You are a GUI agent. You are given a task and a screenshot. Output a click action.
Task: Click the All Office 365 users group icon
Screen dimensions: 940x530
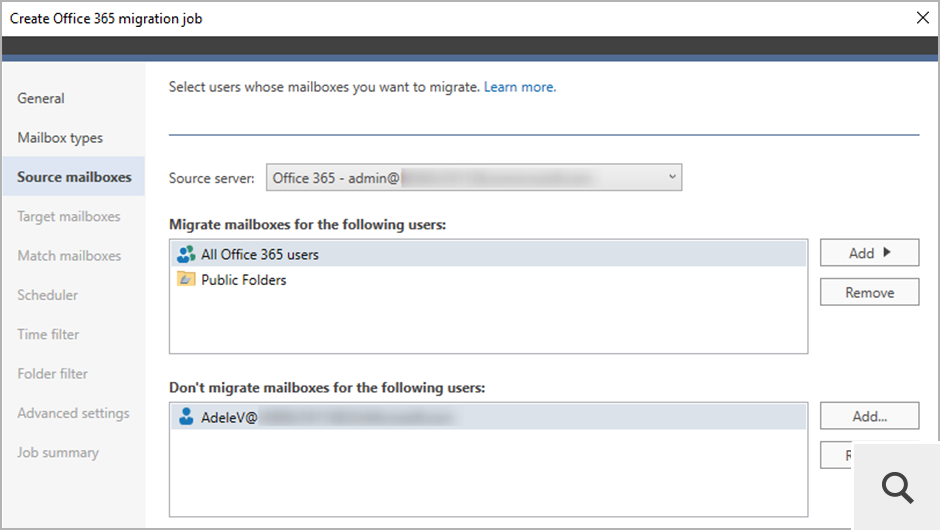[x=186, y=254]
